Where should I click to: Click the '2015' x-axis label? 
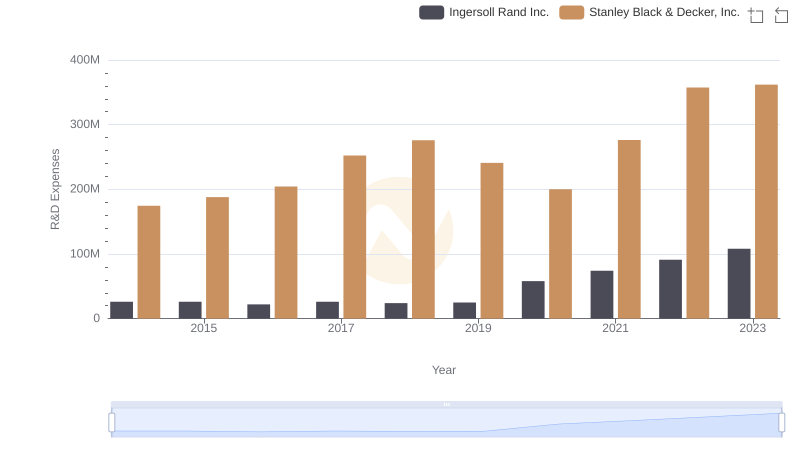click(204, 328)
